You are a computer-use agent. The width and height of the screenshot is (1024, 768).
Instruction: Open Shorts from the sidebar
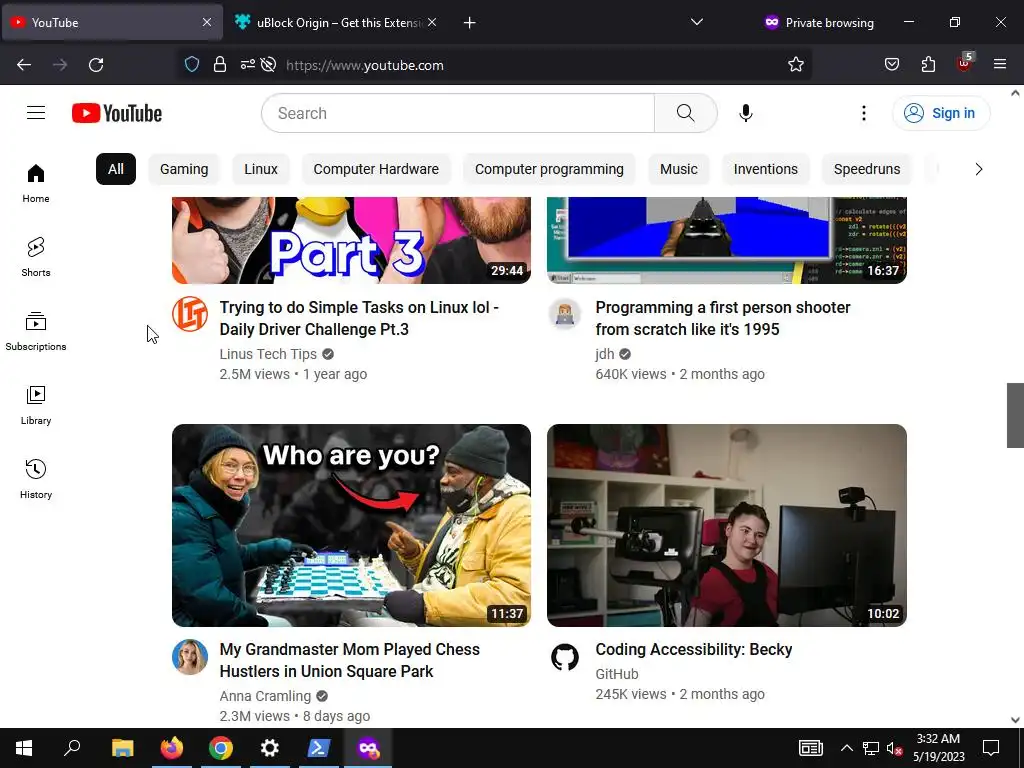(x=36, y=257)
